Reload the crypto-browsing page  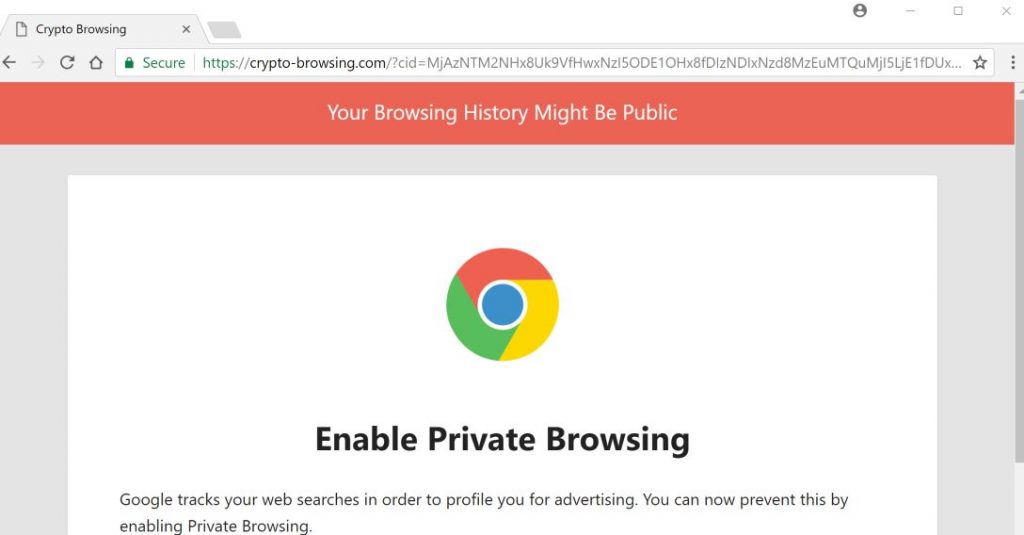(67, 63)
